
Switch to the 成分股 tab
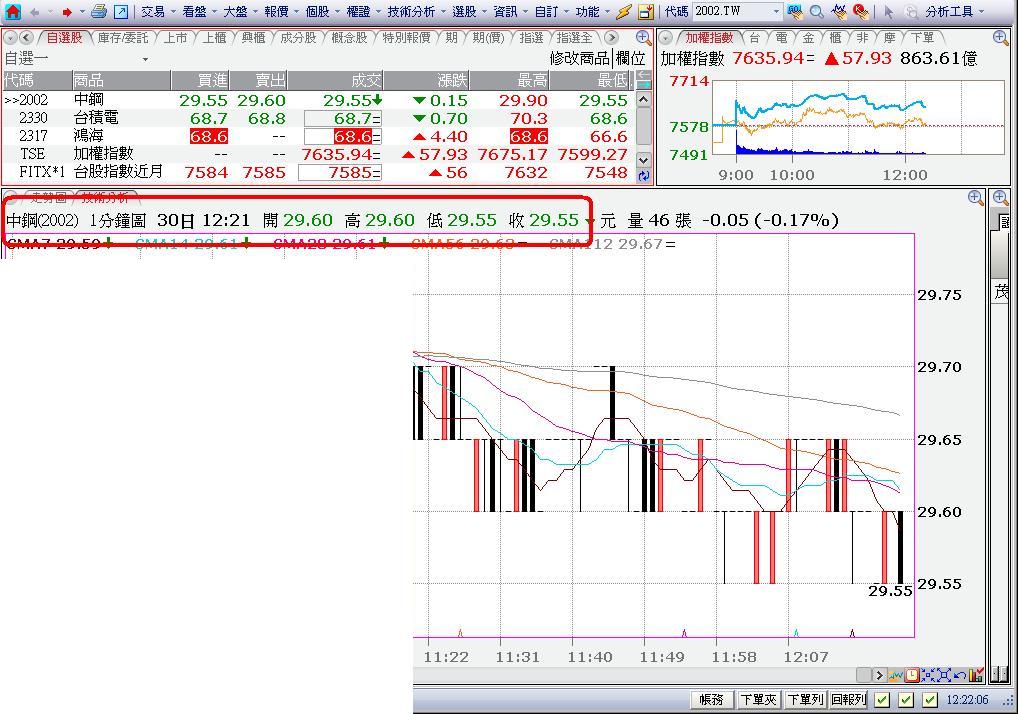[x=298, y=38]
